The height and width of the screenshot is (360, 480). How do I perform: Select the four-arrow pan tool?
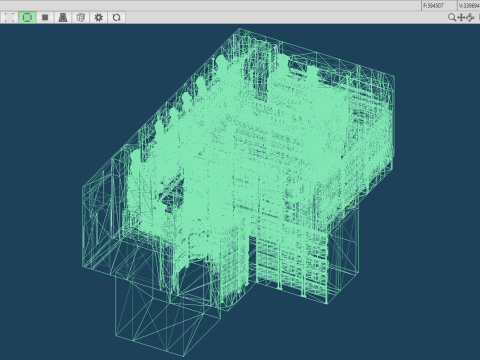coord(461,17)
